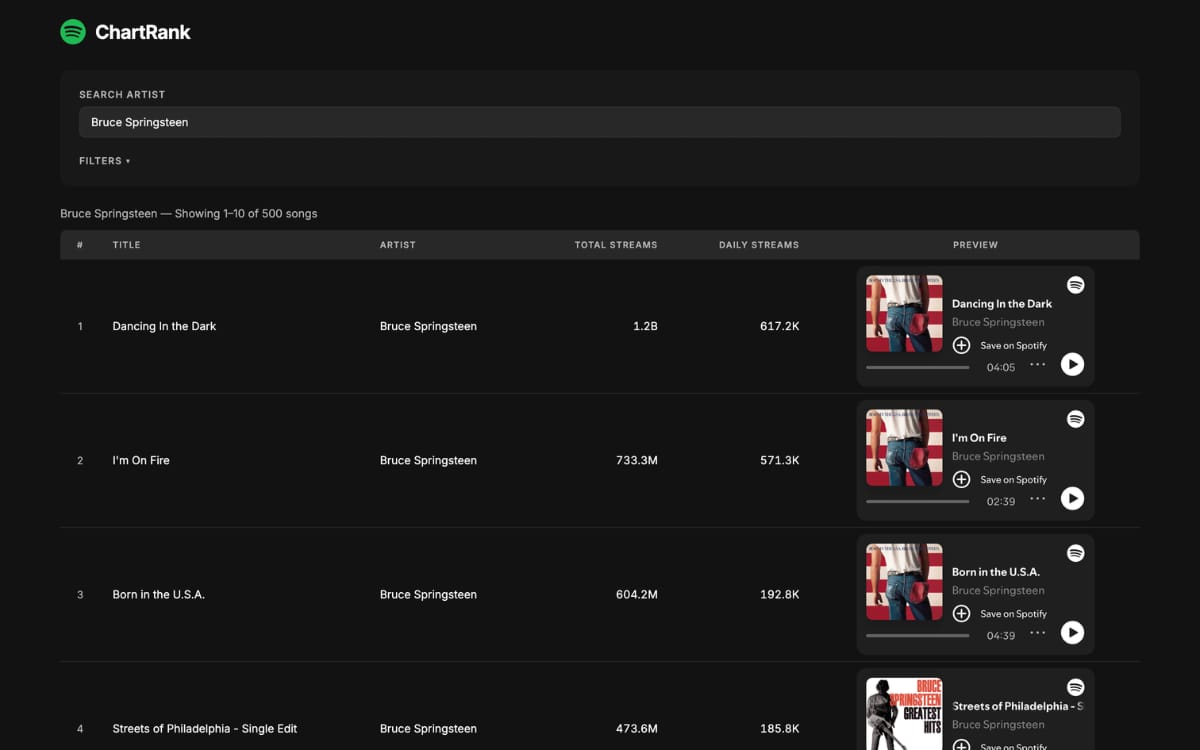The height and width of the screenshot is (750, 1200).
Task: Open Streets of Philadelphia title in preview card
Action: coord(1018,706)
